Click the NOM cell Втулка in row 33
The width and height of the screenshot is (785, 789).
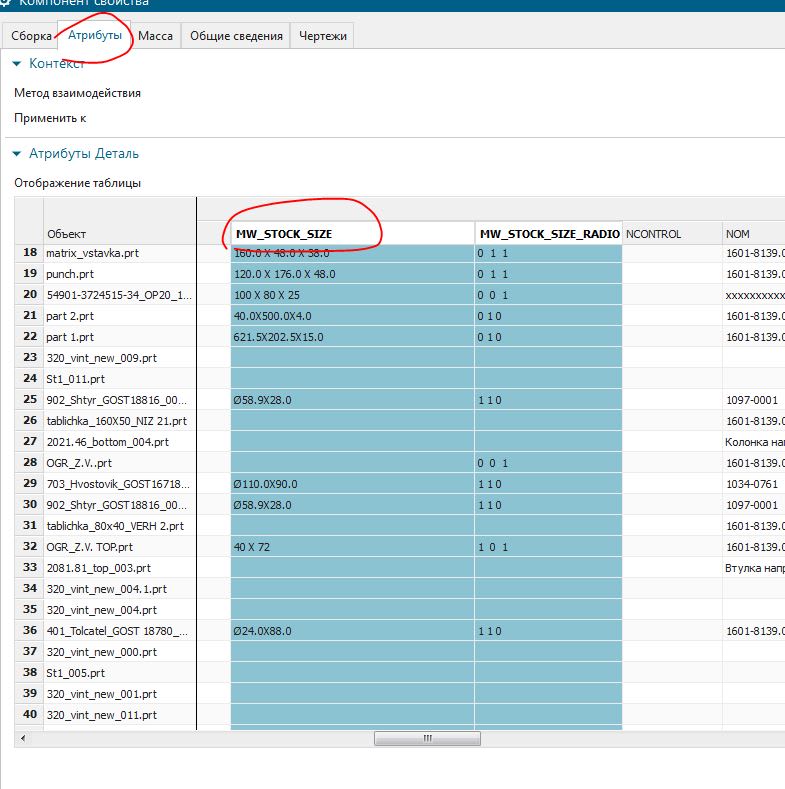point(754,568)
